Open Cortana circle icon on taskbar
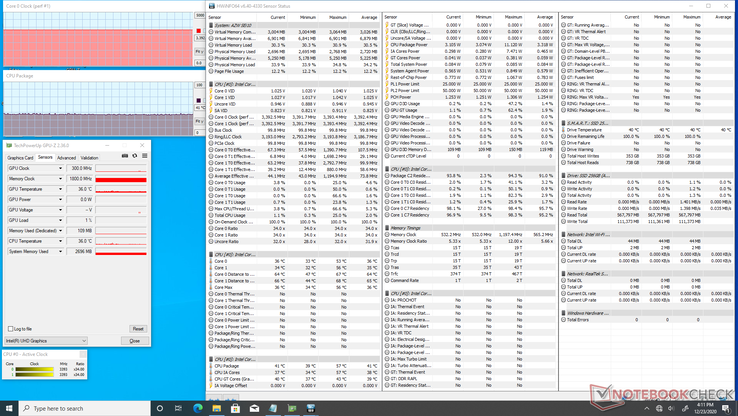The width and height of the screenshot is (738, 416). coord(160,408)
